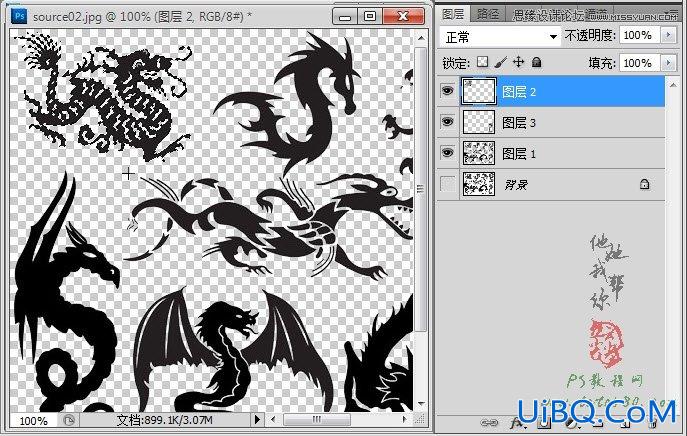Switch to the 路径 tab
The width and height of the screenshot is (687, 436).
point(488,14)
